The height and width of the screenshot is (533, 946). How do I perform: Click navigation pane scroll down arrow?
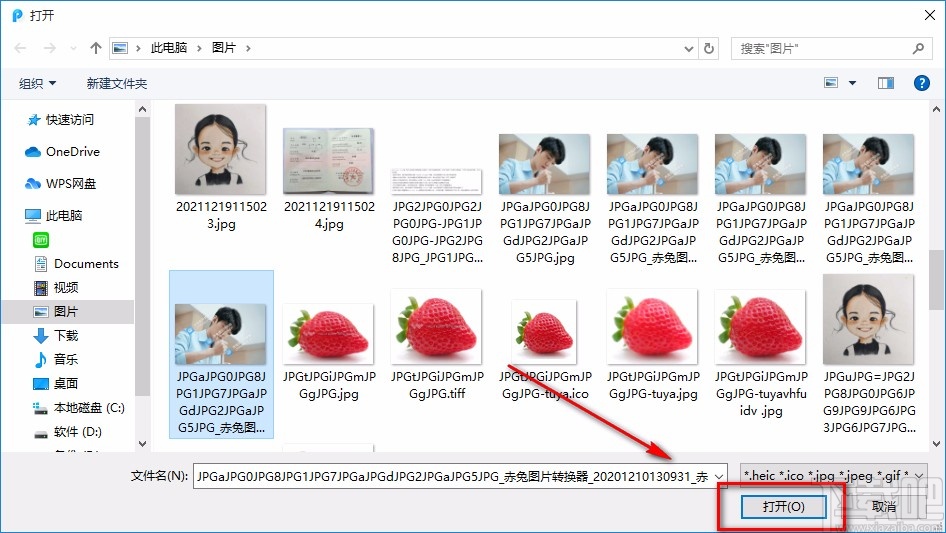(x=142, y=444)
